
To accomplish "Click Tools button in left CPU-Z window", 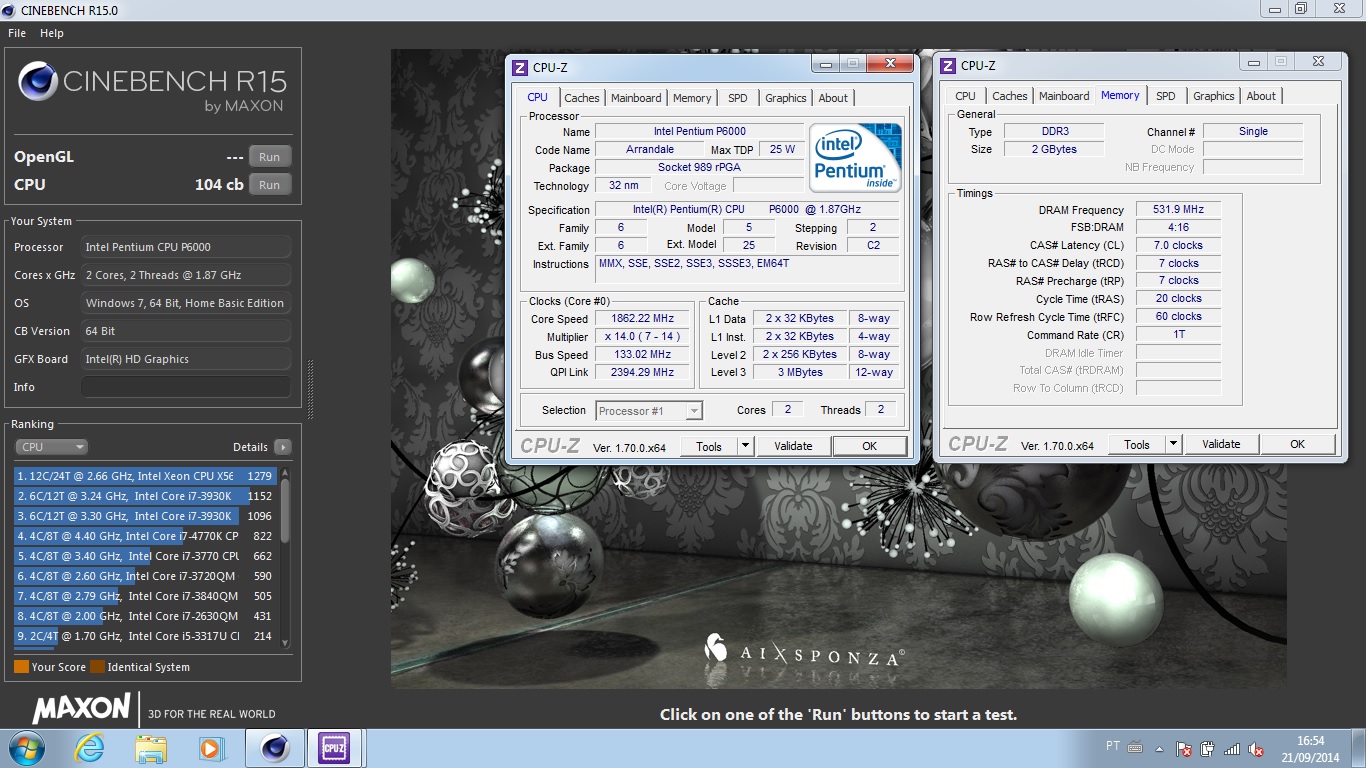I will [709, 447].
